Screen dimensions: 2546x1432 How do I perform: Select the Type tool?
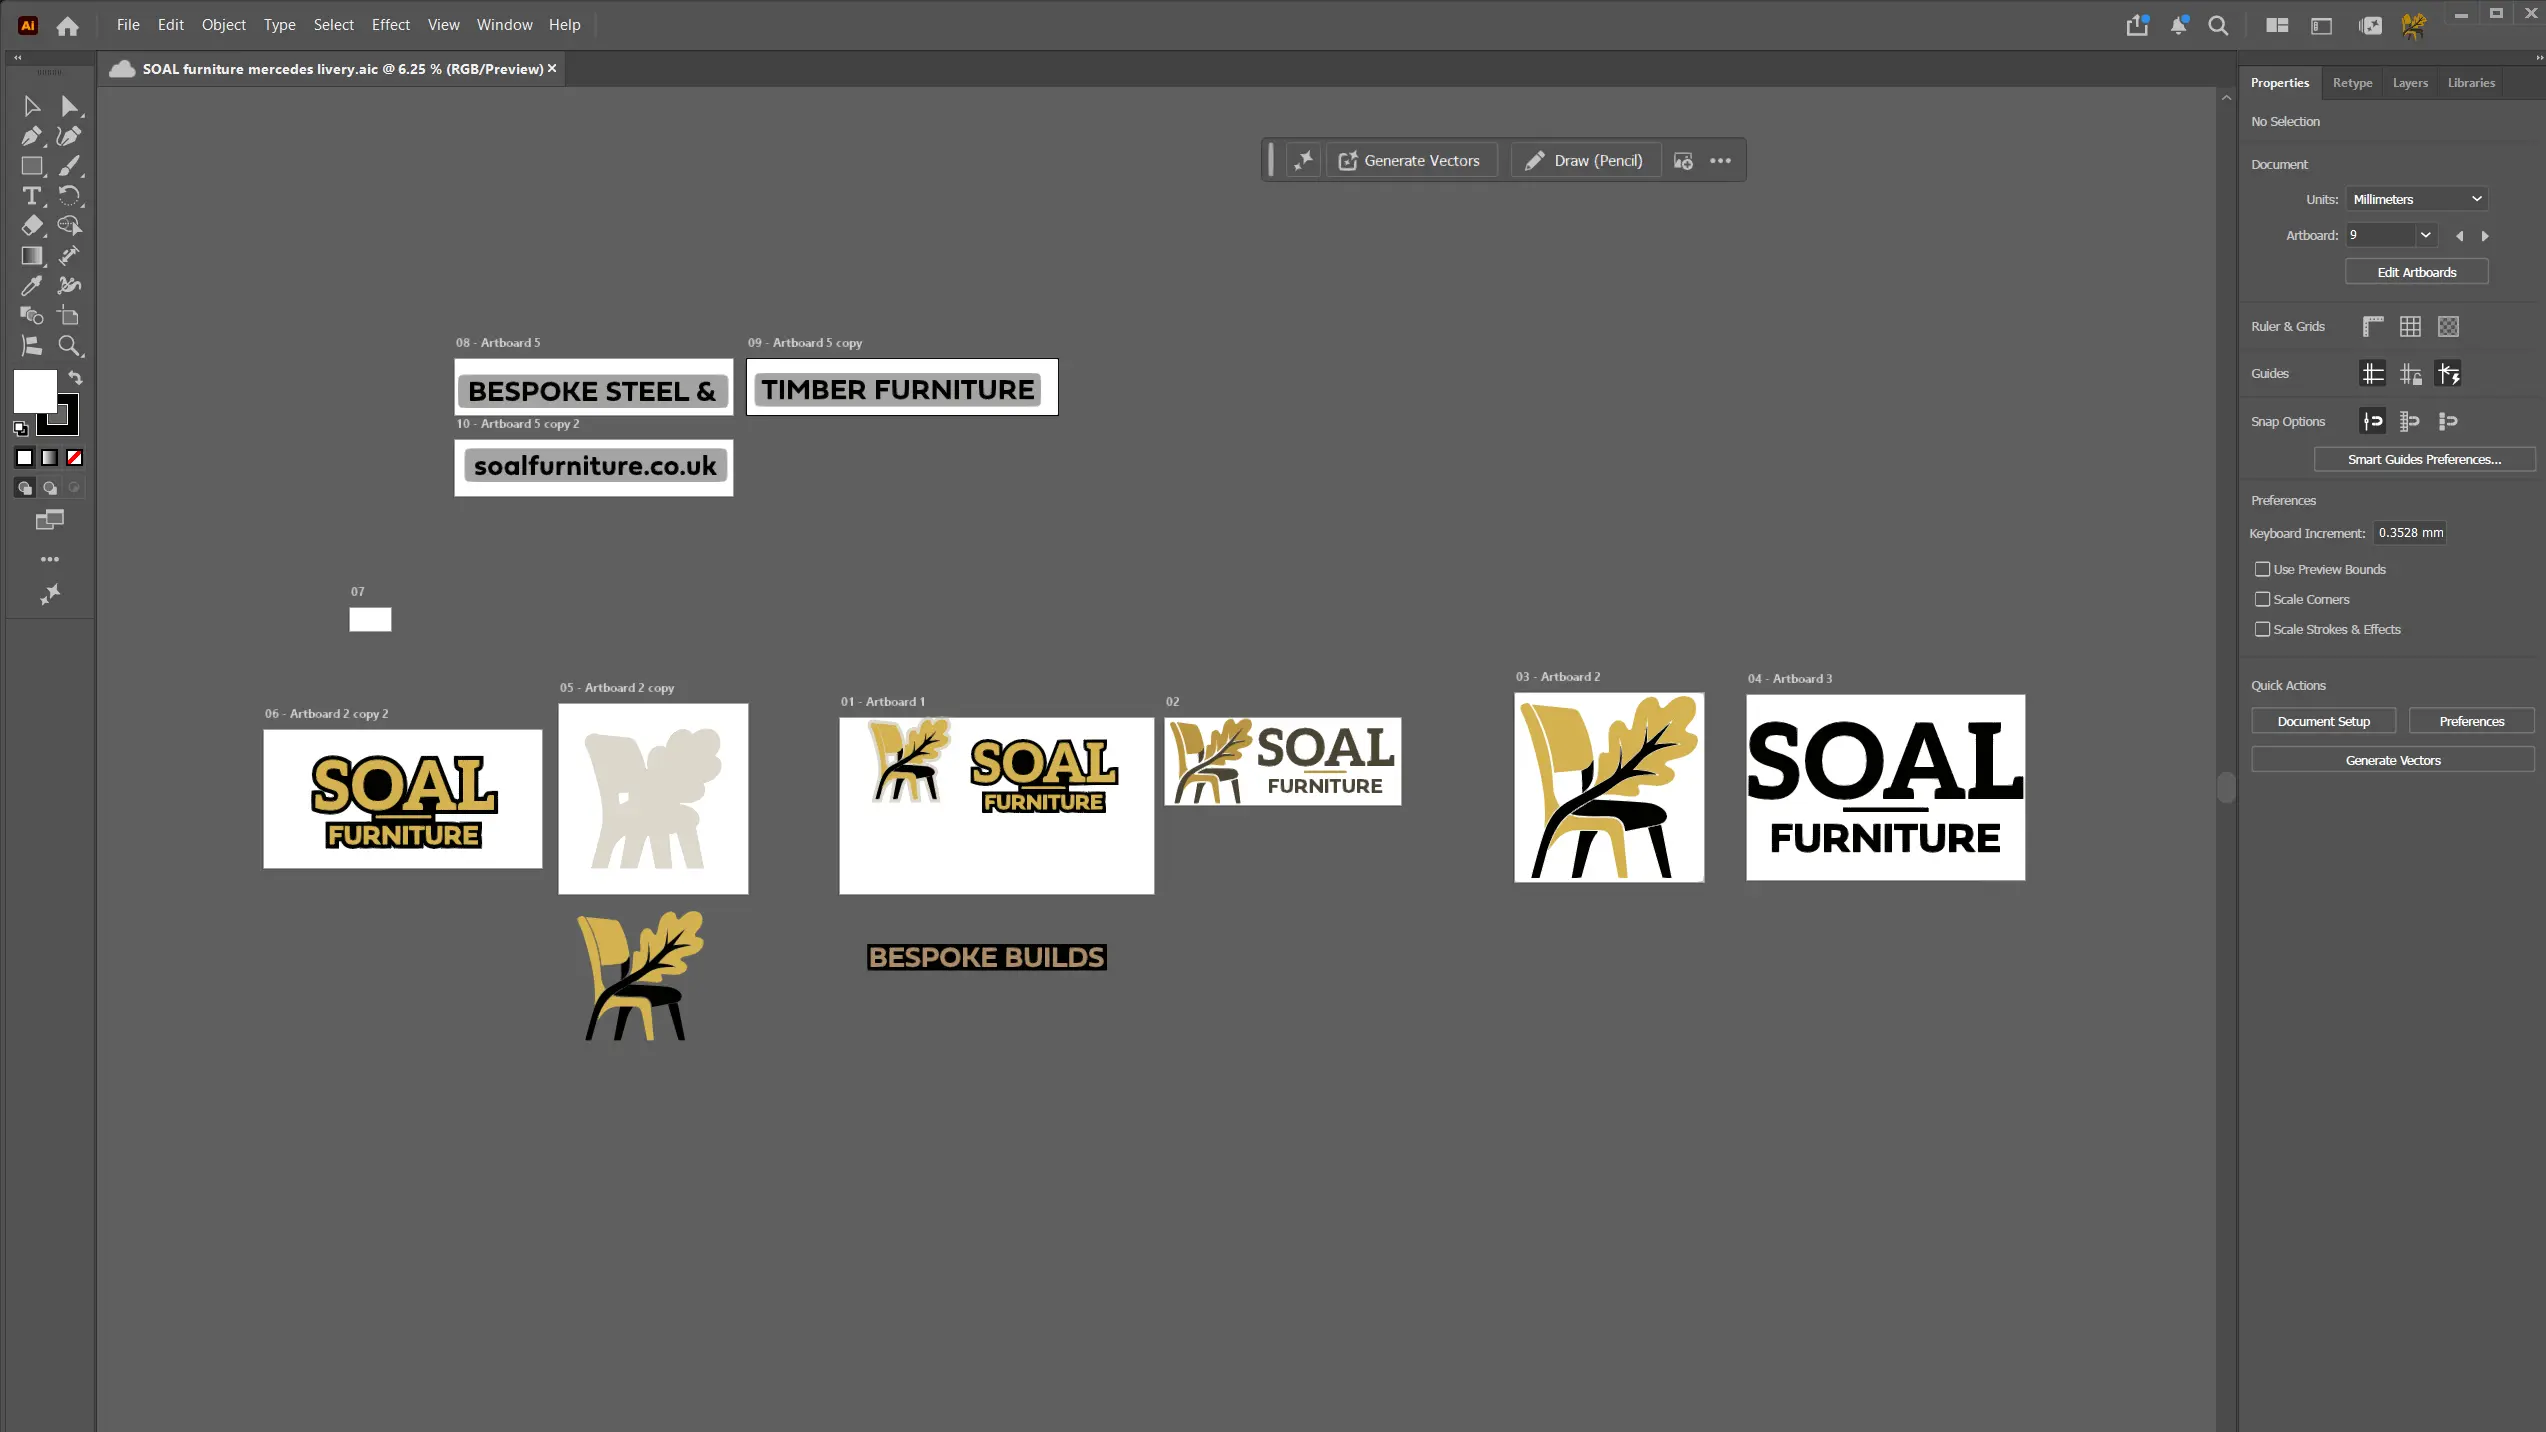(31, 196)
